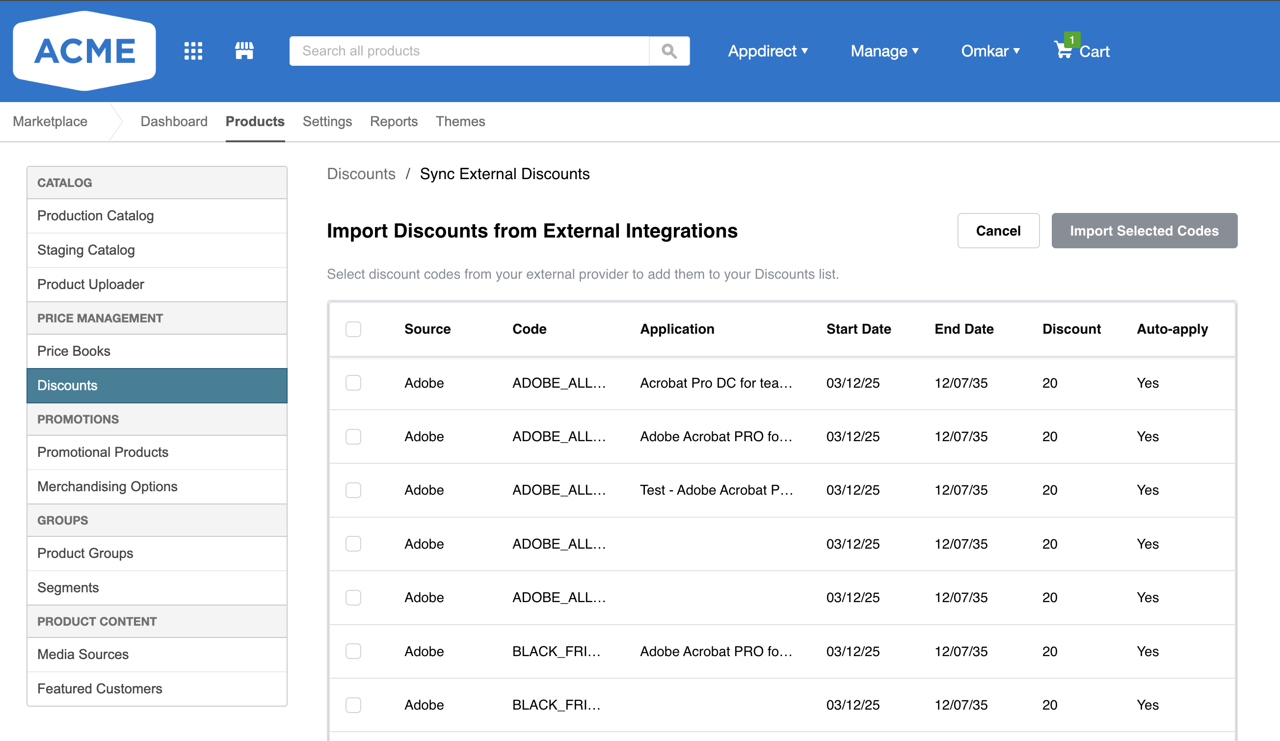Click the search magnifier icon
The width and height of the screenshot is (1280, 741).
pyautogui.click(x=669, y=51)
